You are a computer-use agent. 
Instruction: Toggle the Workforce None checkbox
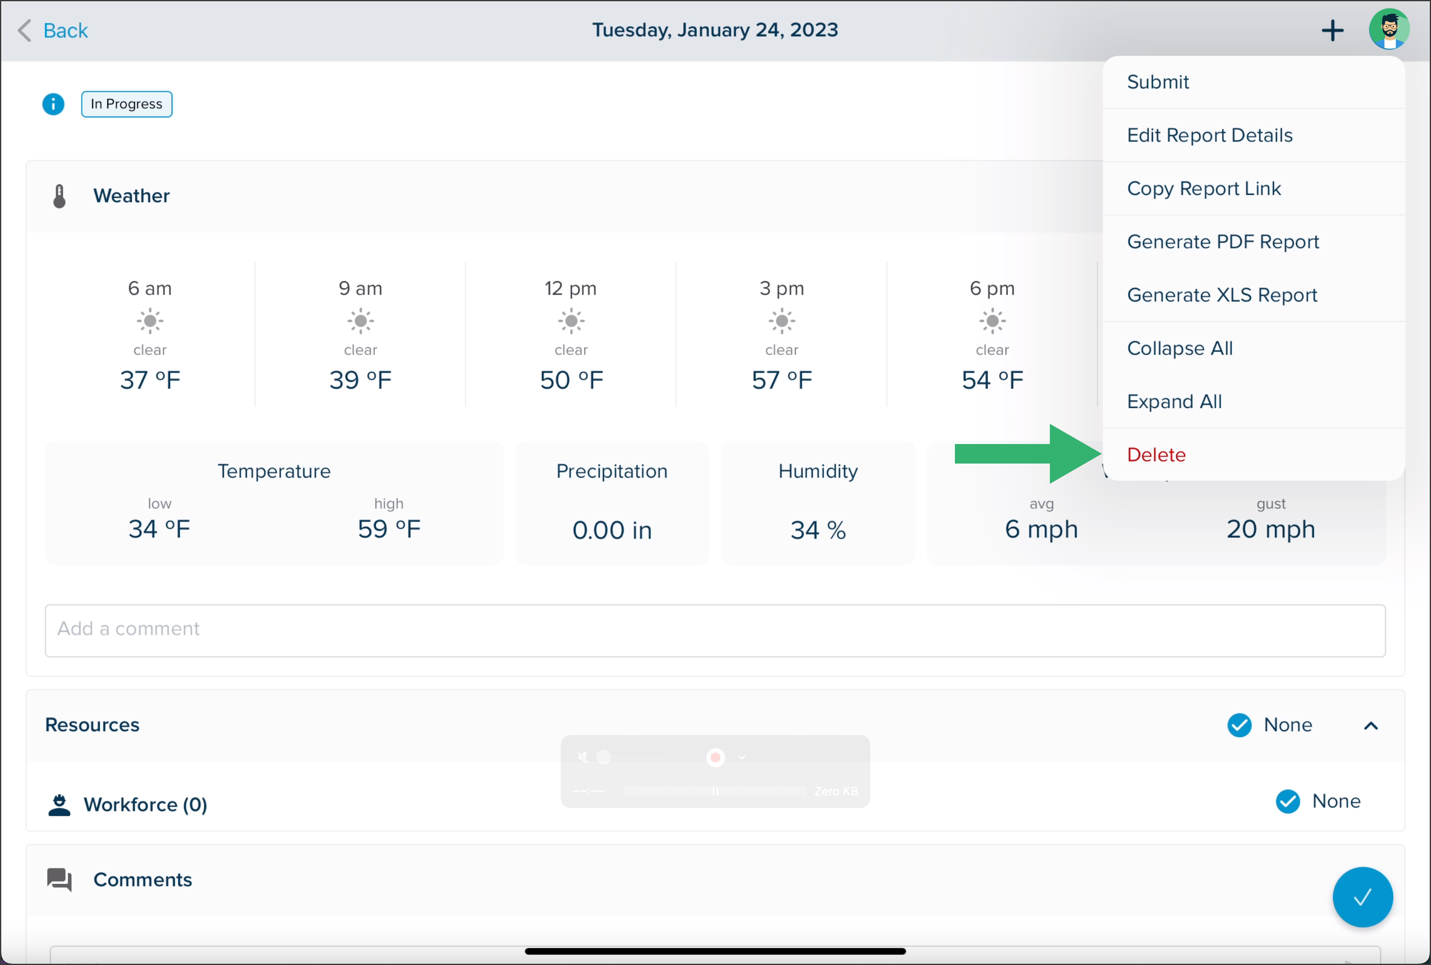(1288, 801)
